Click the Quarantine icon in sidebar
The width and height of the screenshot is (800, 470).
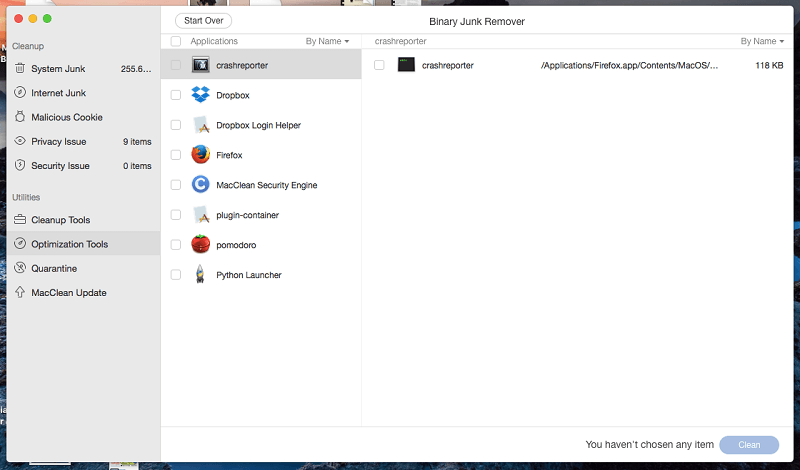point(20,268)
